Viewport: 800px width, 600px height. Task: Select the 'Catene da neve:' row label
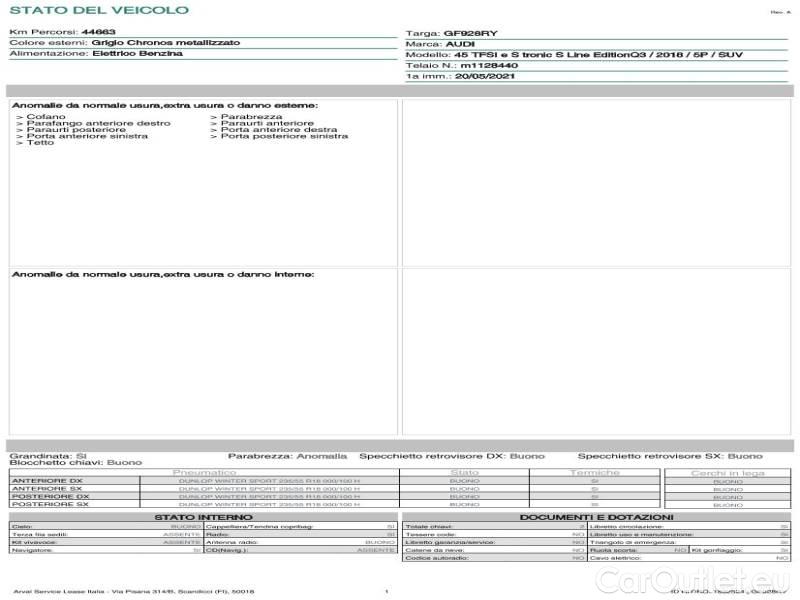(435, 551)
